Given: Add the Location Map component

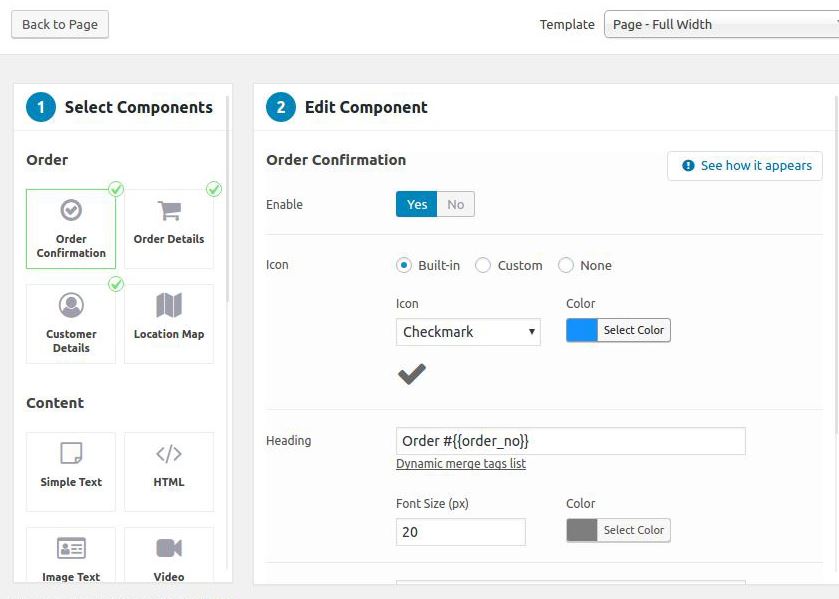Looking at the screenshot, I should [x=169, y=324].
